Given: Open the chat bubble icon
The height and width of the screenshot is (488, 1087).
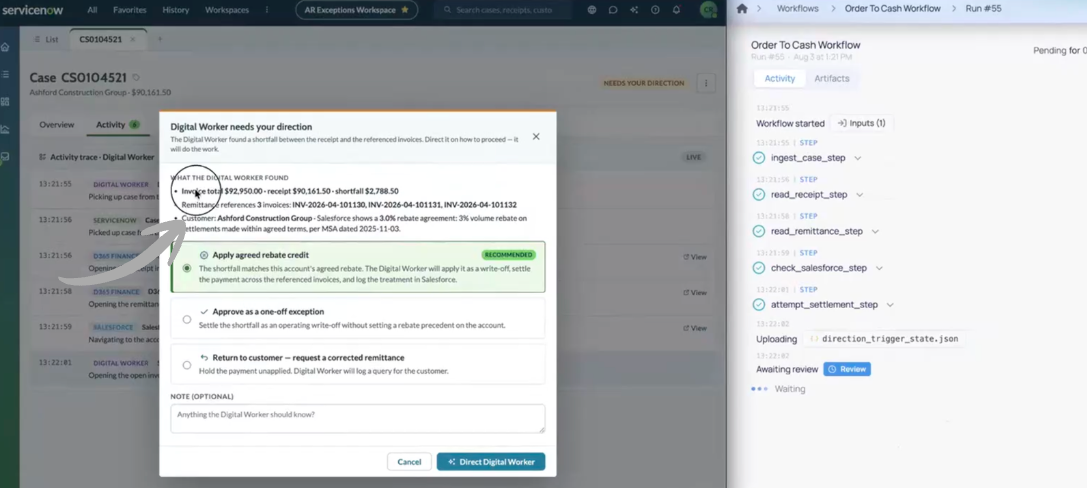Looking at the screenshot, I should [613, 10].
